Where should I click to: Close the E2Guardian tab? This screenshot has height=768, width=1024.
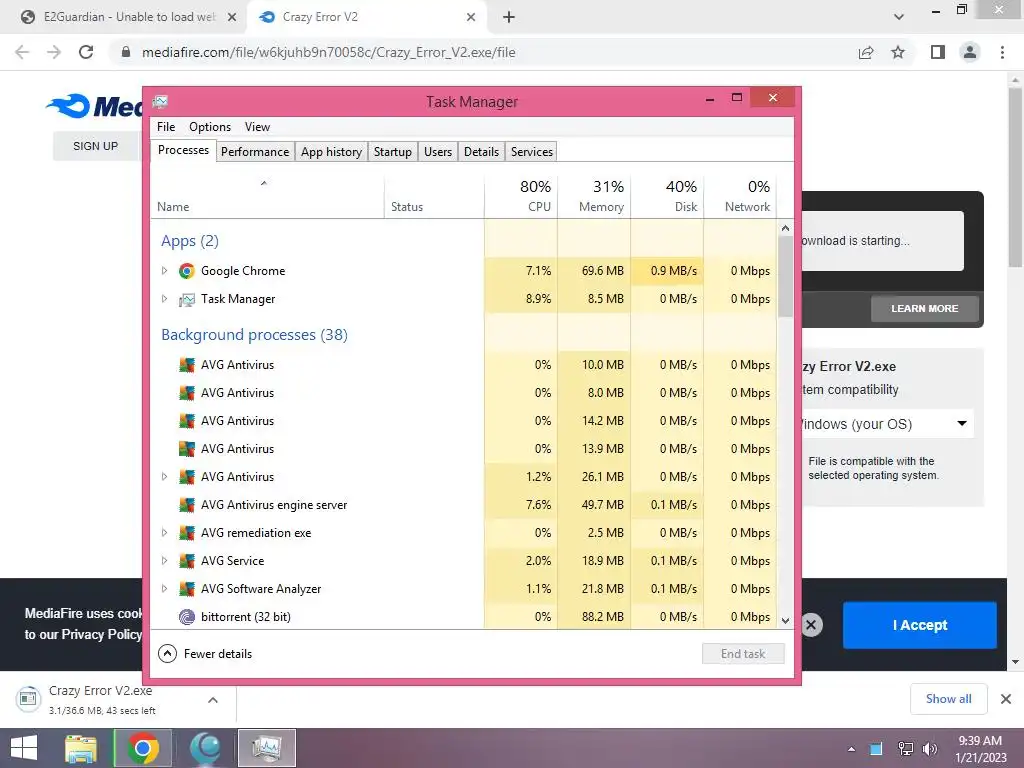point(232,17)
